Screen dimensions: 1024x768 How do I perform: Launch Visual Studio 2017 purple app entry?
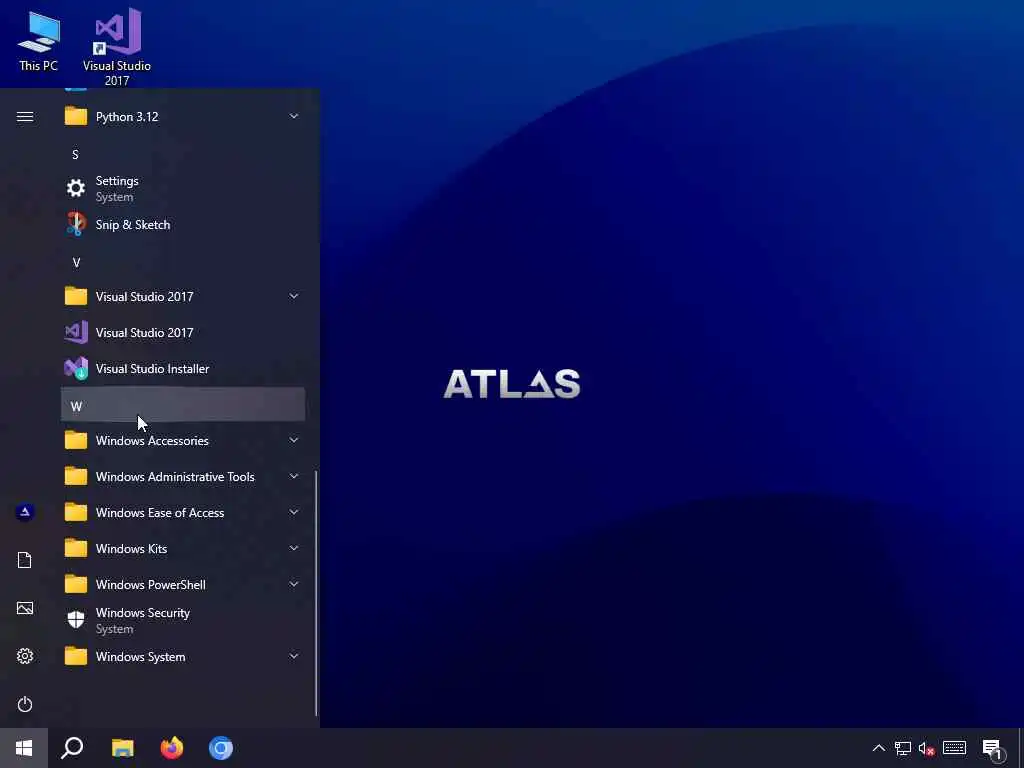[183, 332]
